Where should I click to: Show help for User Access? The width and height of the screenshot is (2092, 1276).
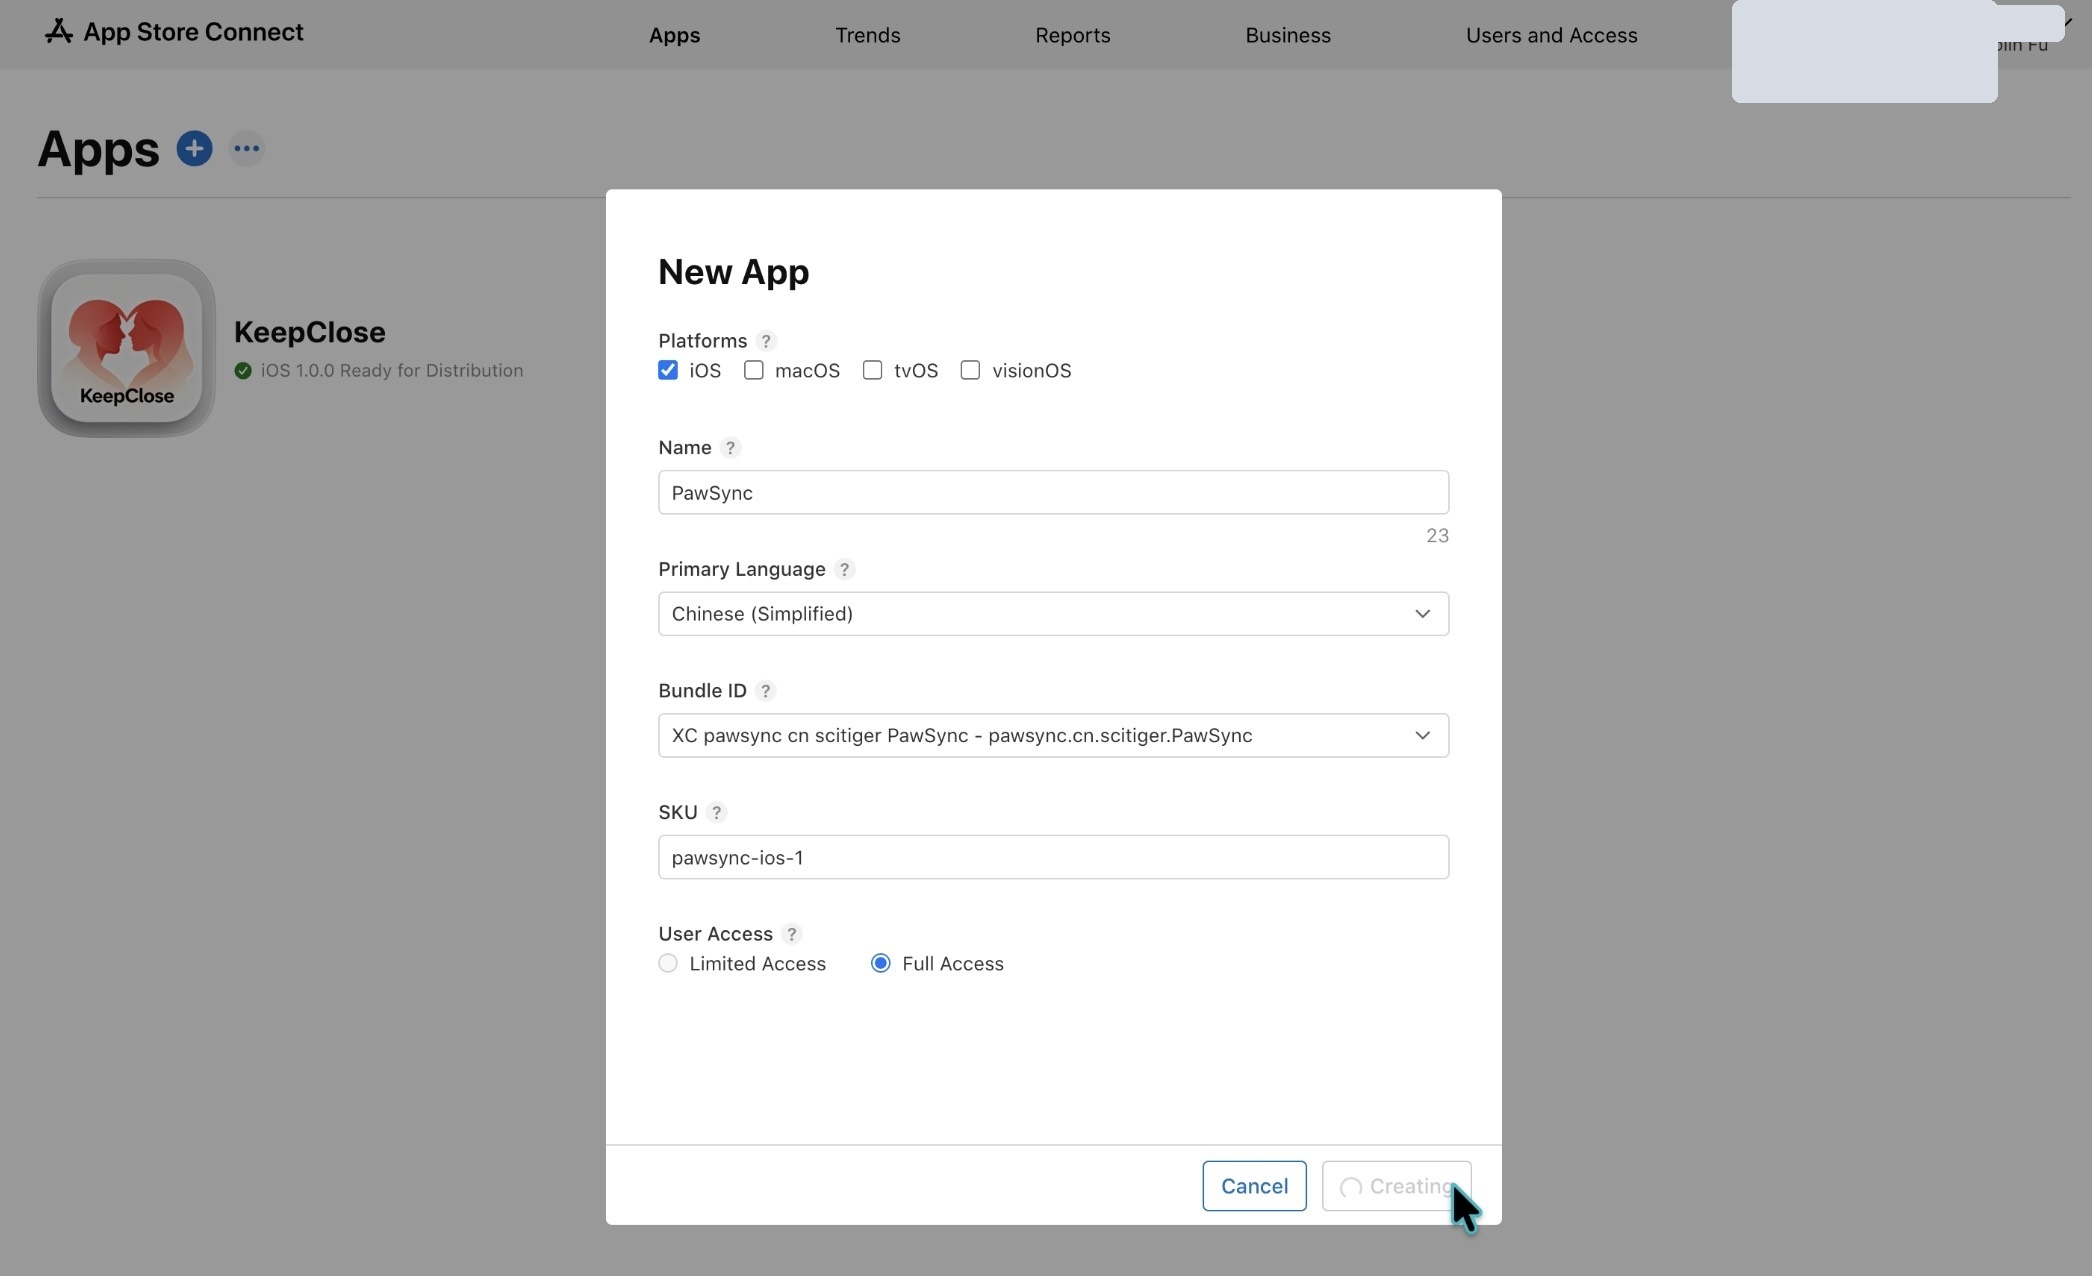pos(791,934)
